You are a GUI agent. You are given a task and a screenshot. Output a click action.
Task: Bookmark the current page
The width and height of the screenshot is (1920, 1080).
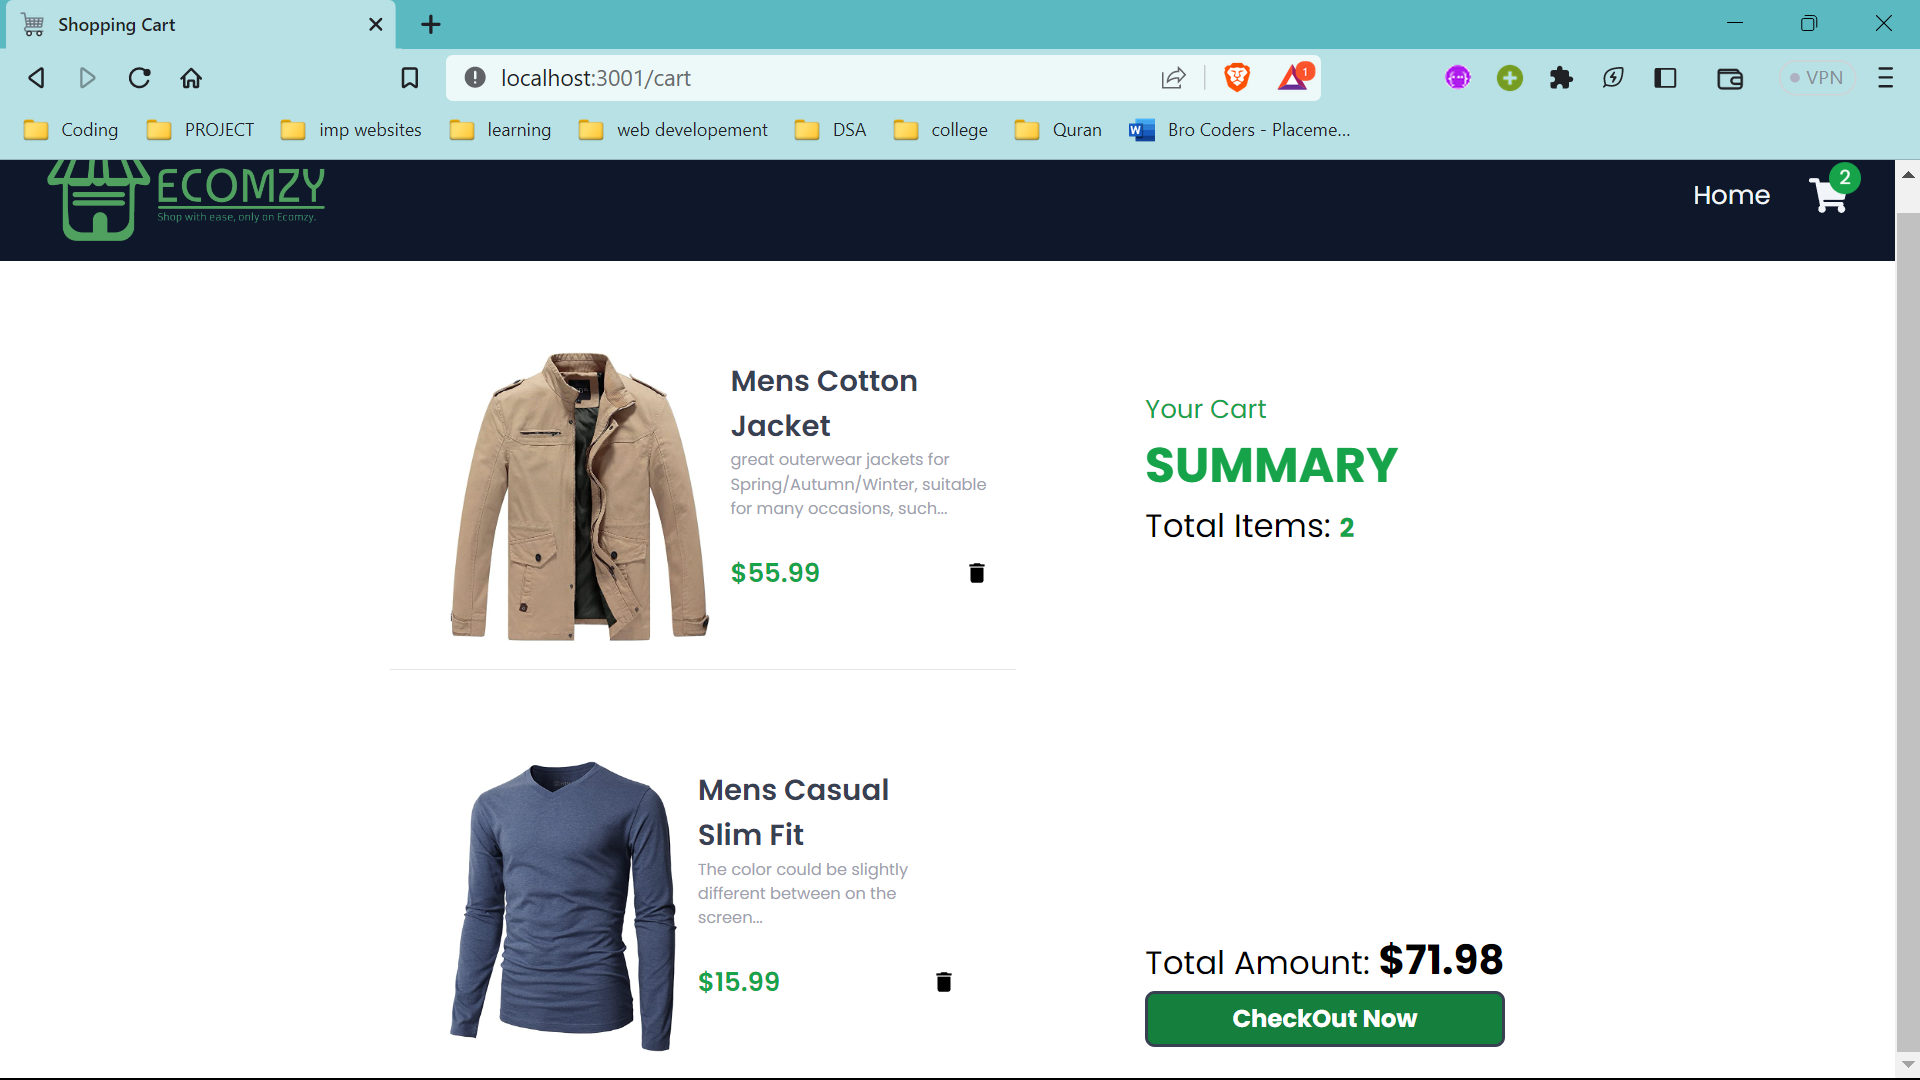coord(409,77)
